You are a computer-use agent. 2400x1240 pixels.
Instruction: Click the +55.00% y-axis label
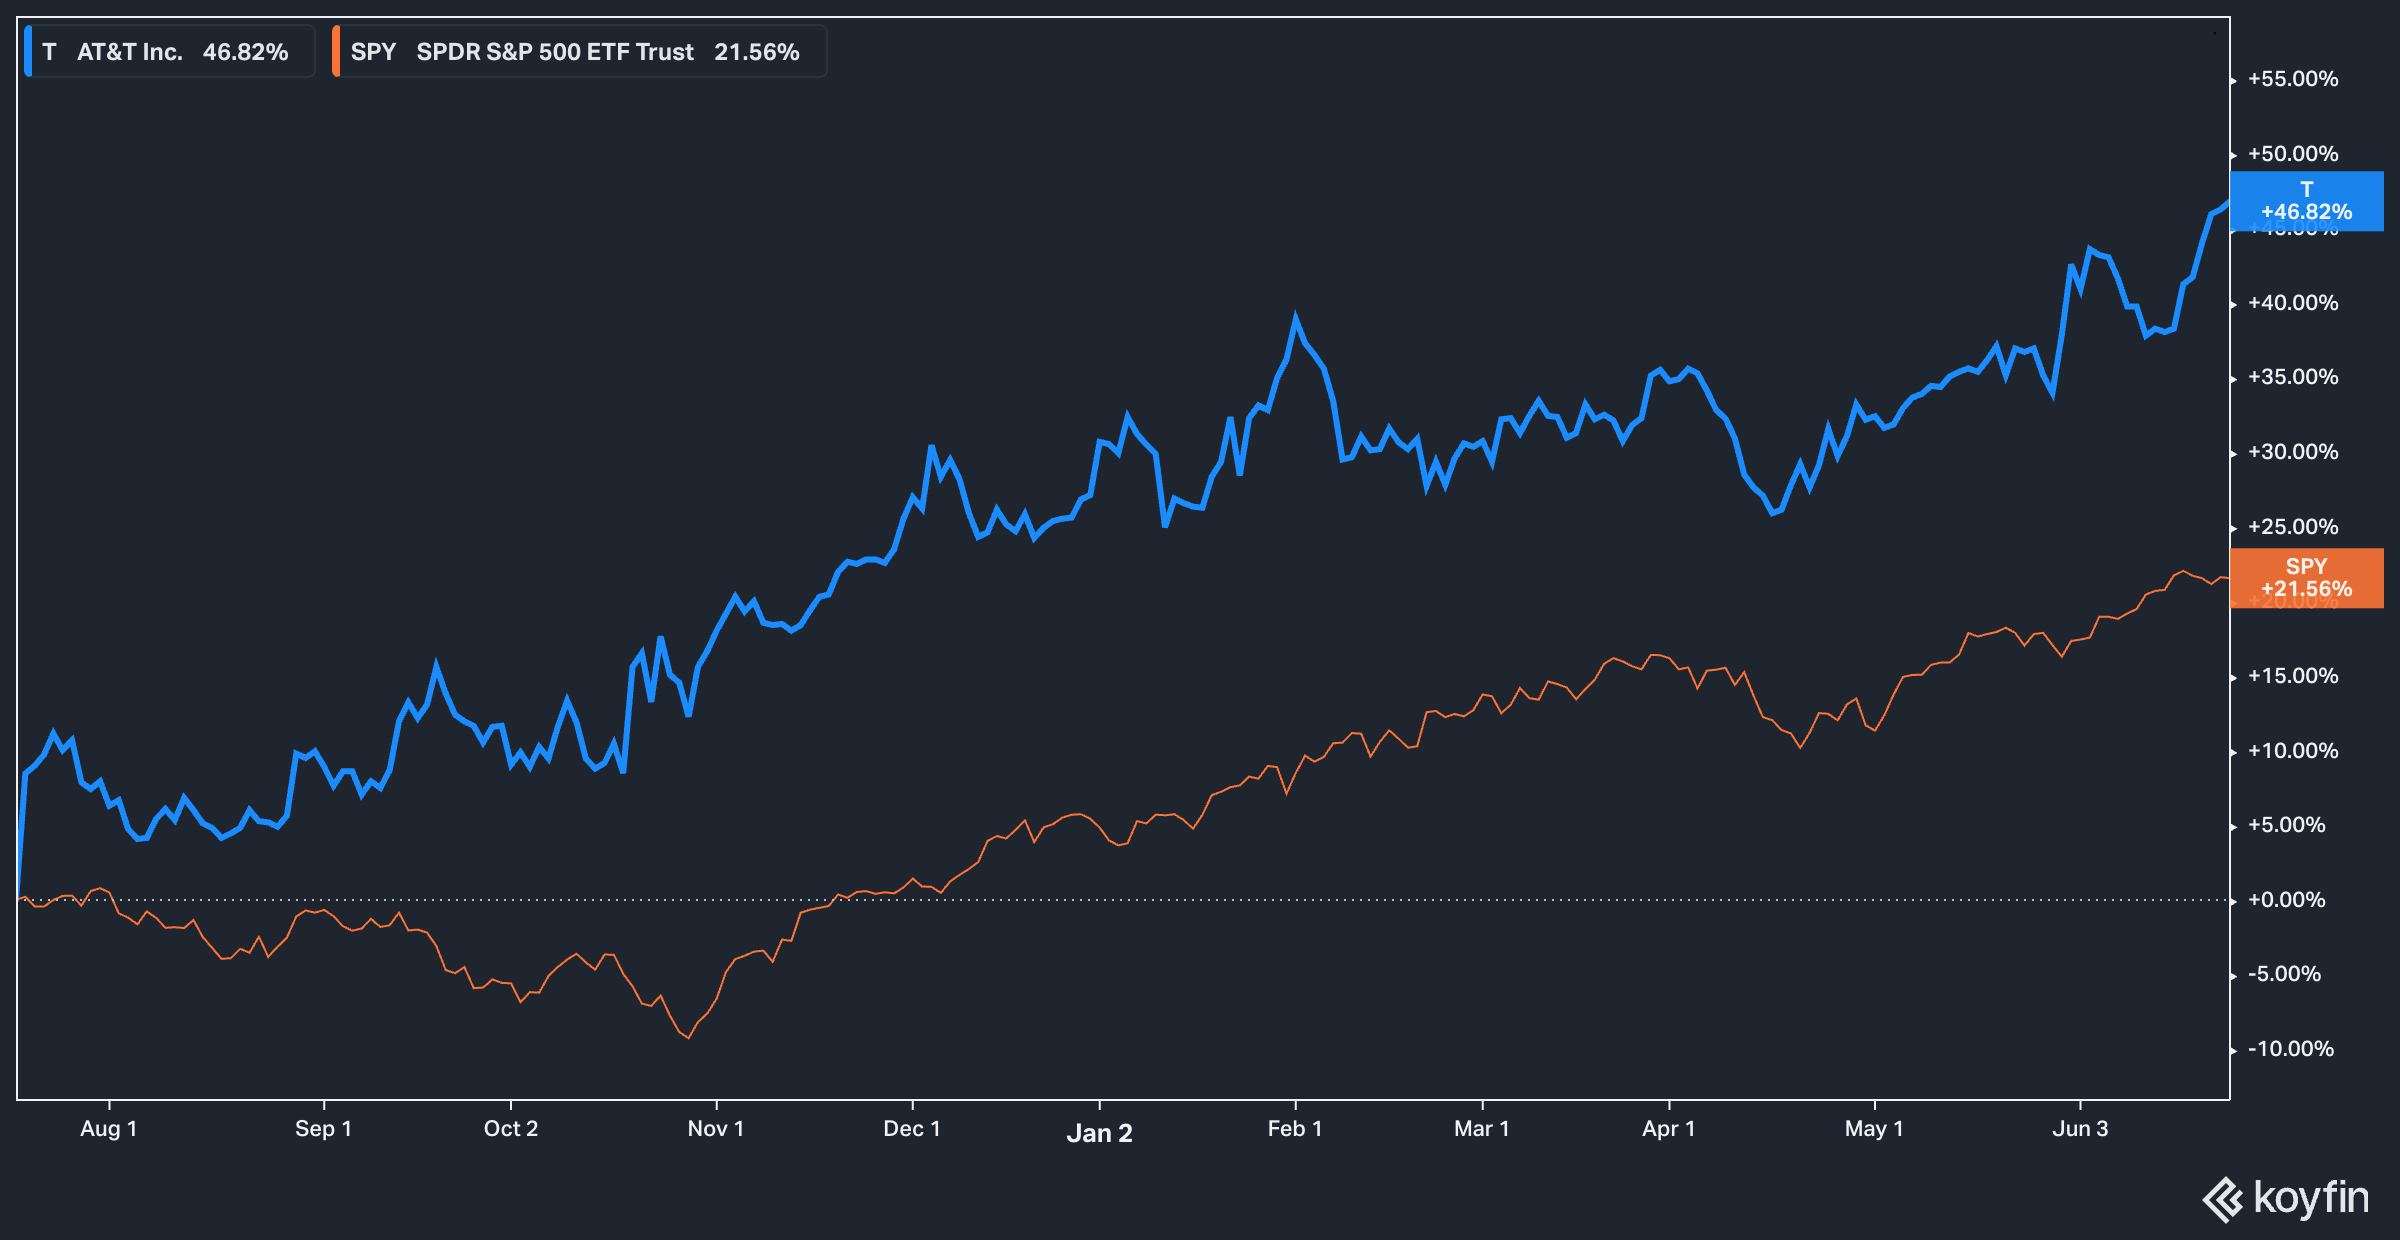2292,79
